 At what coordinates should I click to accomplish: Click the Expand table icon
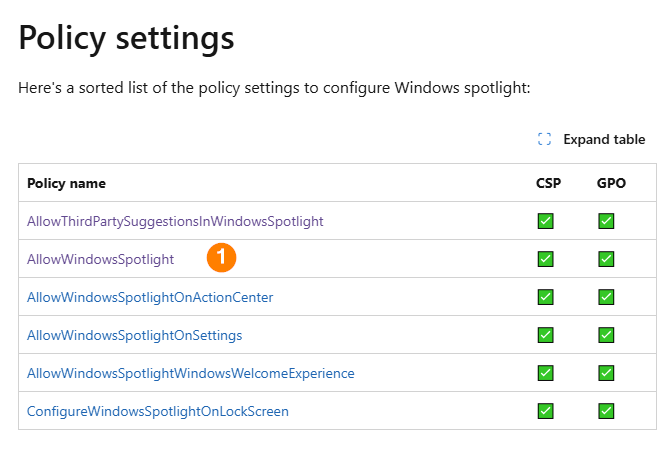click(545, 140)
